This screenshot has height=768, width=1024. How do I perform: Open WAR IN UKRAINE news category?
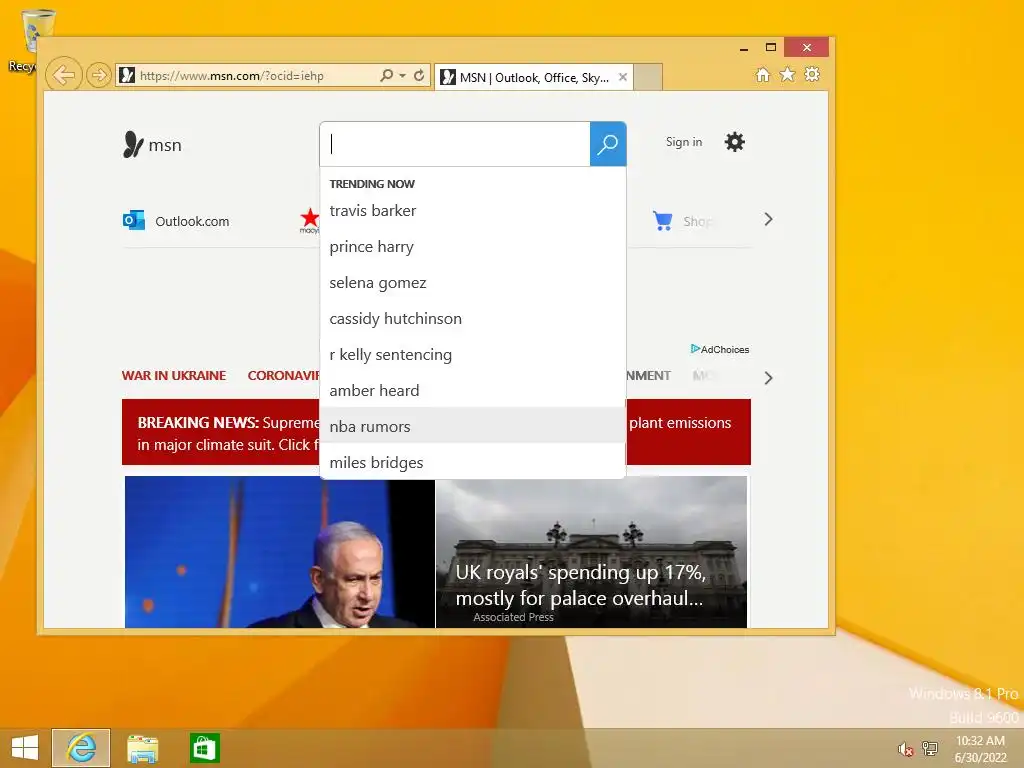(x=174, y=376)
